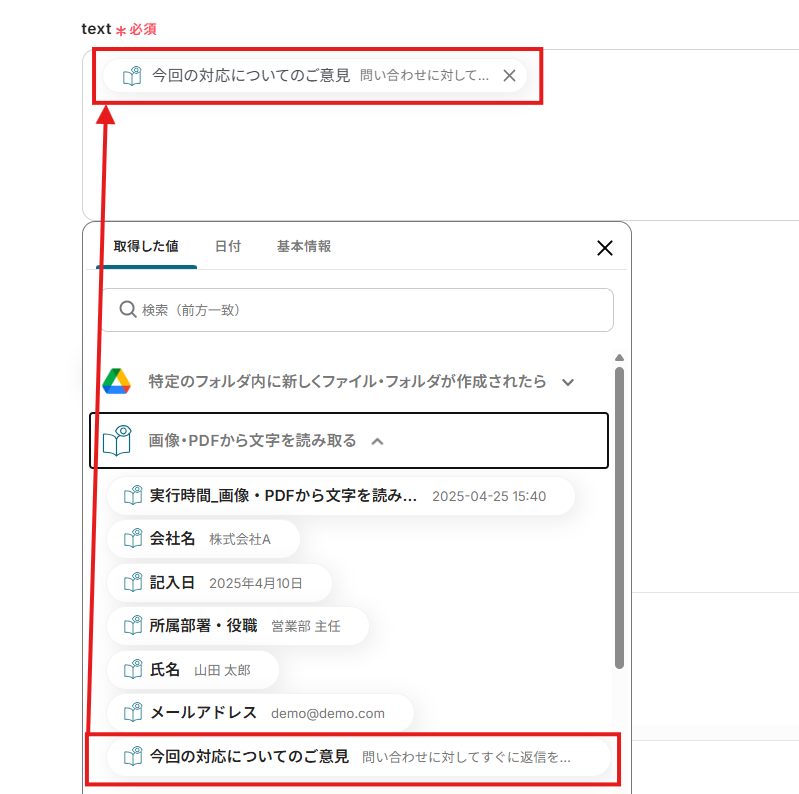Click the magnifier search icon

coord(127,310)
